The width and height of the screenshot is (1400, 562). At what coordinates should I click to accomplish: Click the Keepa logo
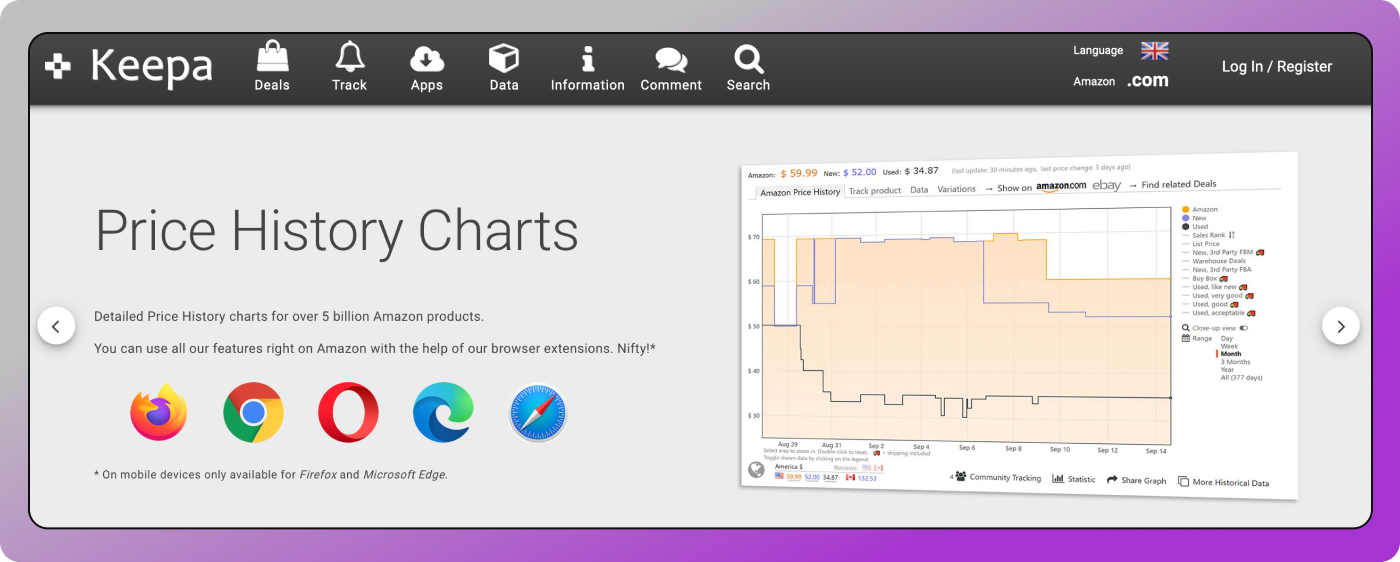point(129,67)
